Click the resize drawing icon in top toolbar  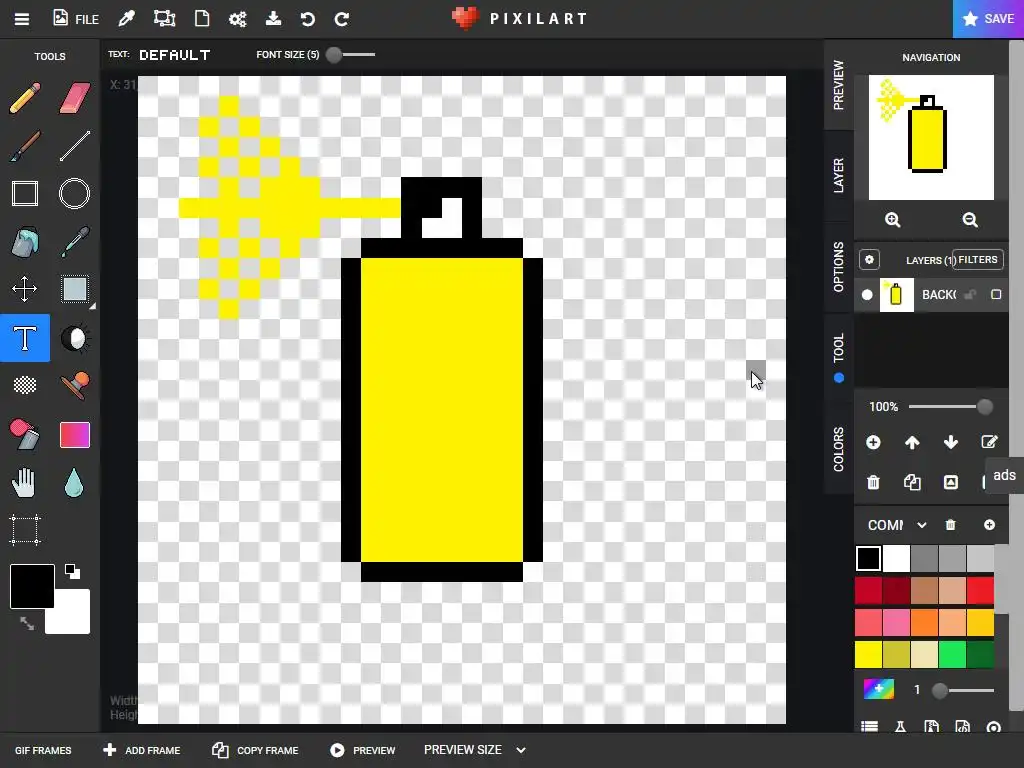tap(165, 18)
